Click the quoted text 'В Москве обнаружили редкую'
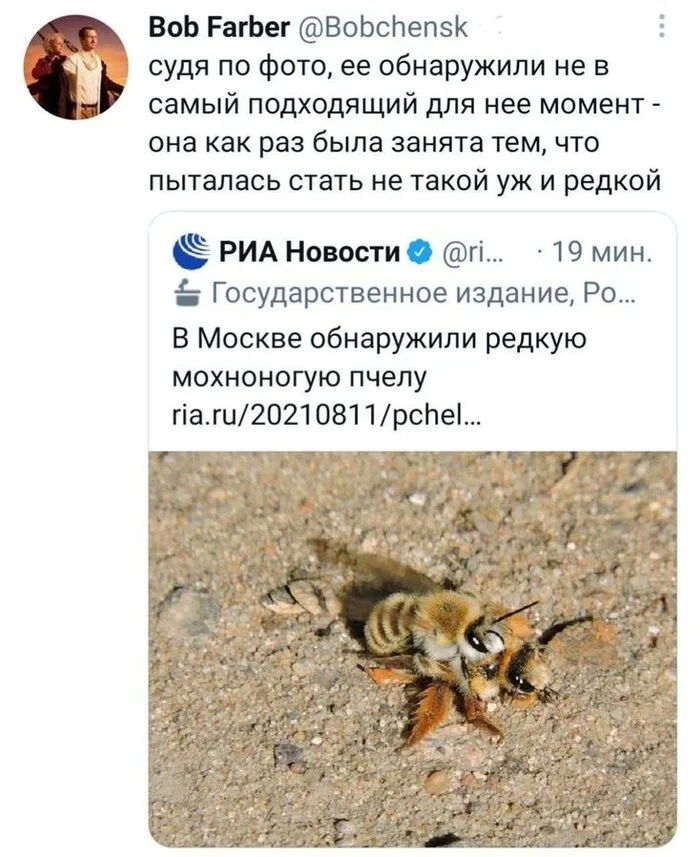Viewport: 700px width, 857px height. (378, 340)
